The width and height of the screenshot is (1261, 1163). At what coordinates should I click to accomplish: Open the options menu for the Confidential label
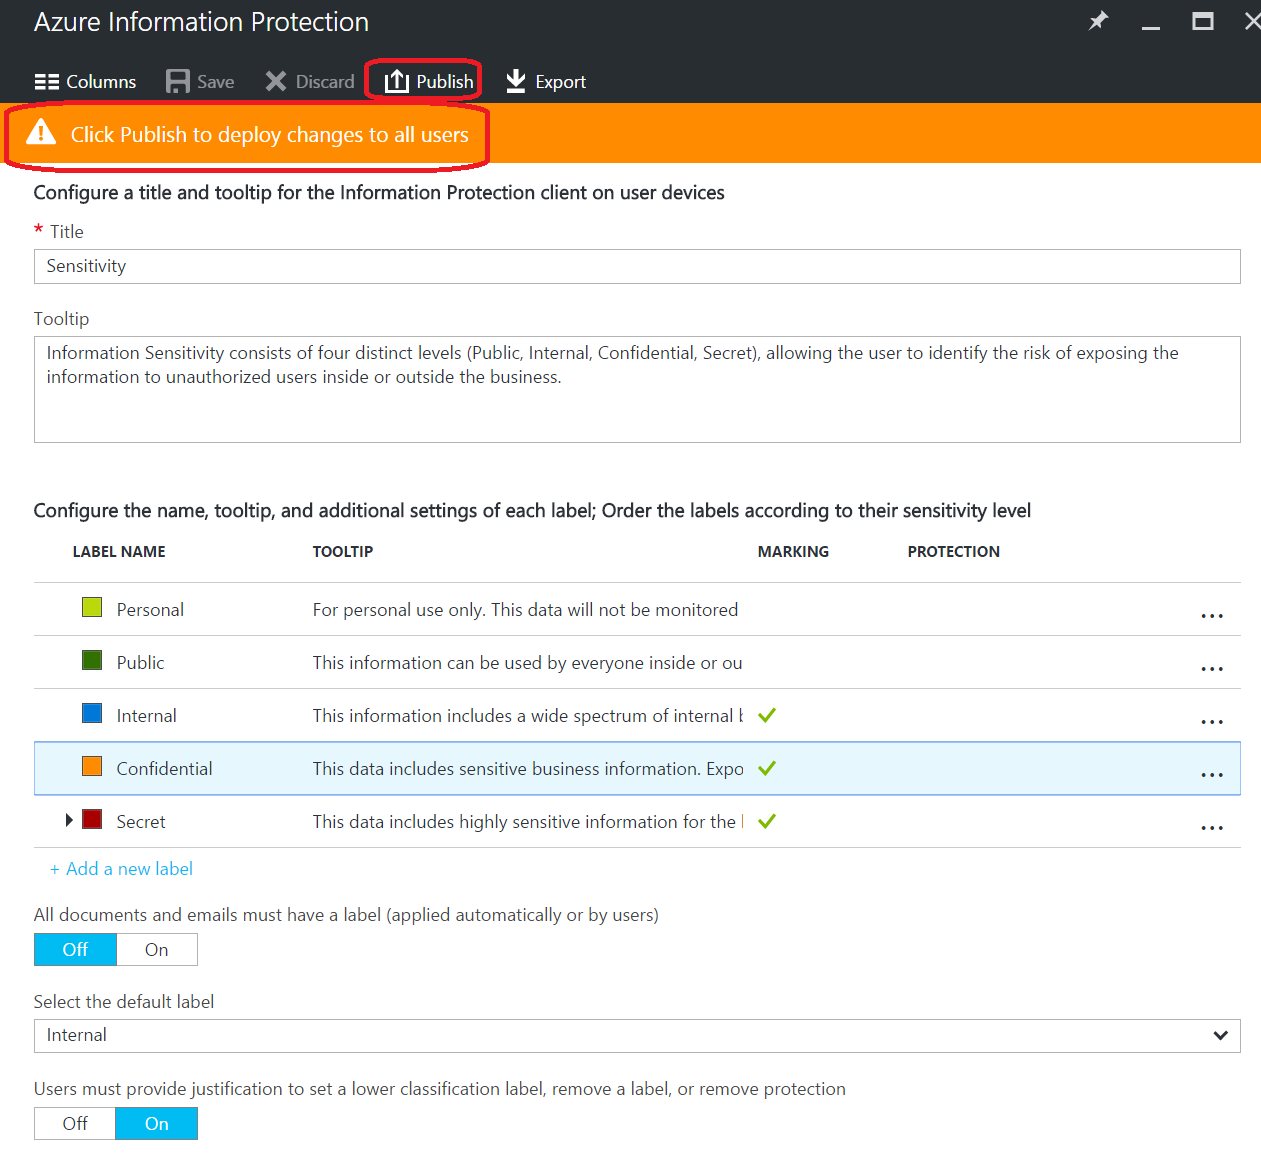(1212, 774)
